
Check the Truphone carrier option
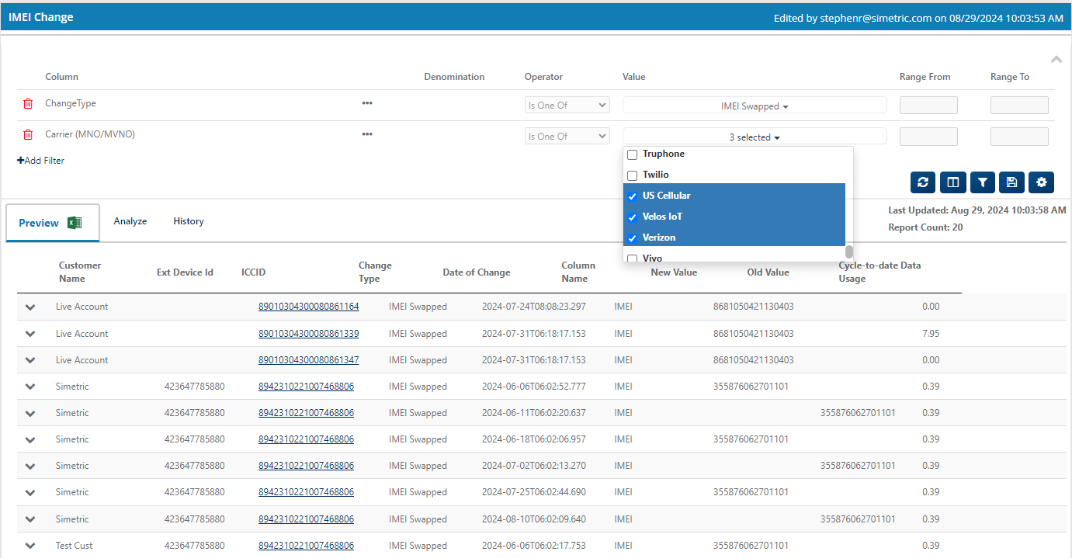632,155
